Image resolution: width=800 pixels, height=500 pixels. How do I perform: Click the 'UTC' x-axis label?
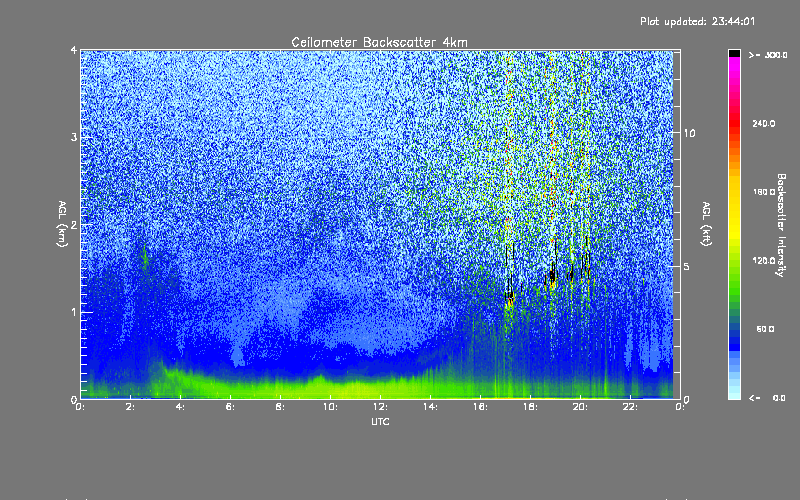coord(380,421)
